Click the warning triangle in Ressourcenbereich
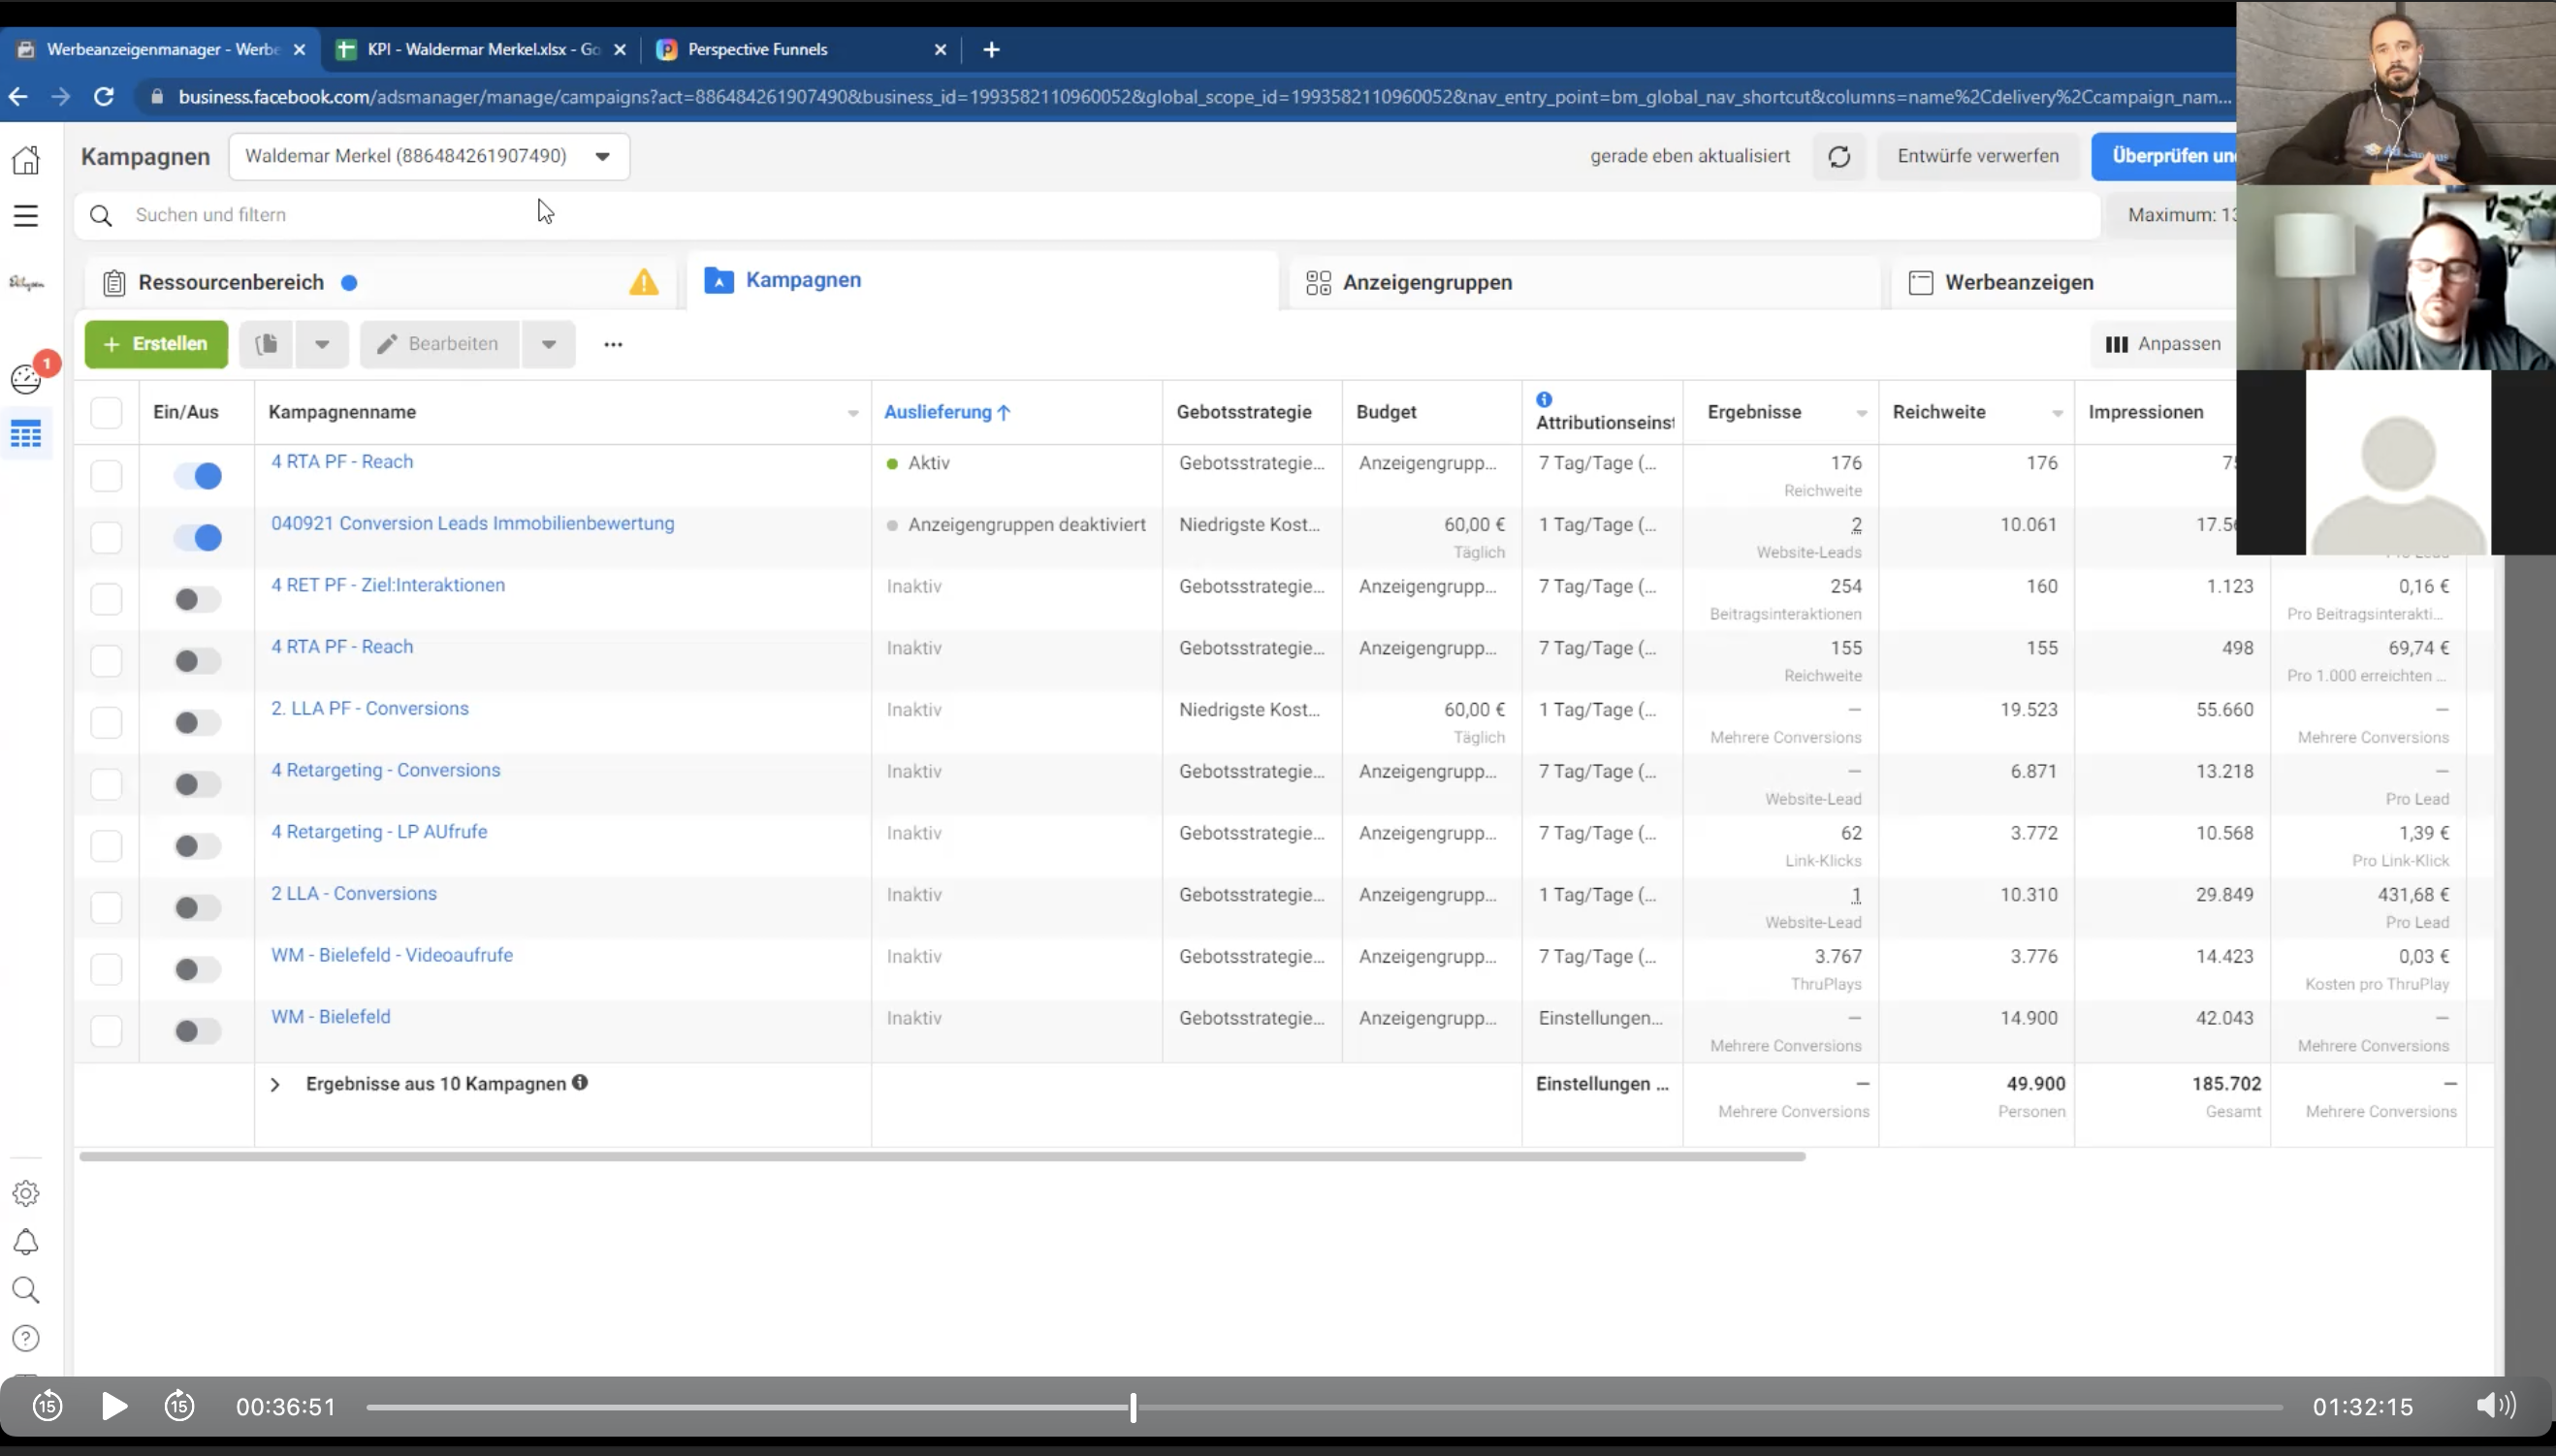The width and height of the screenshot is (2556, 1456). [644, 283]
